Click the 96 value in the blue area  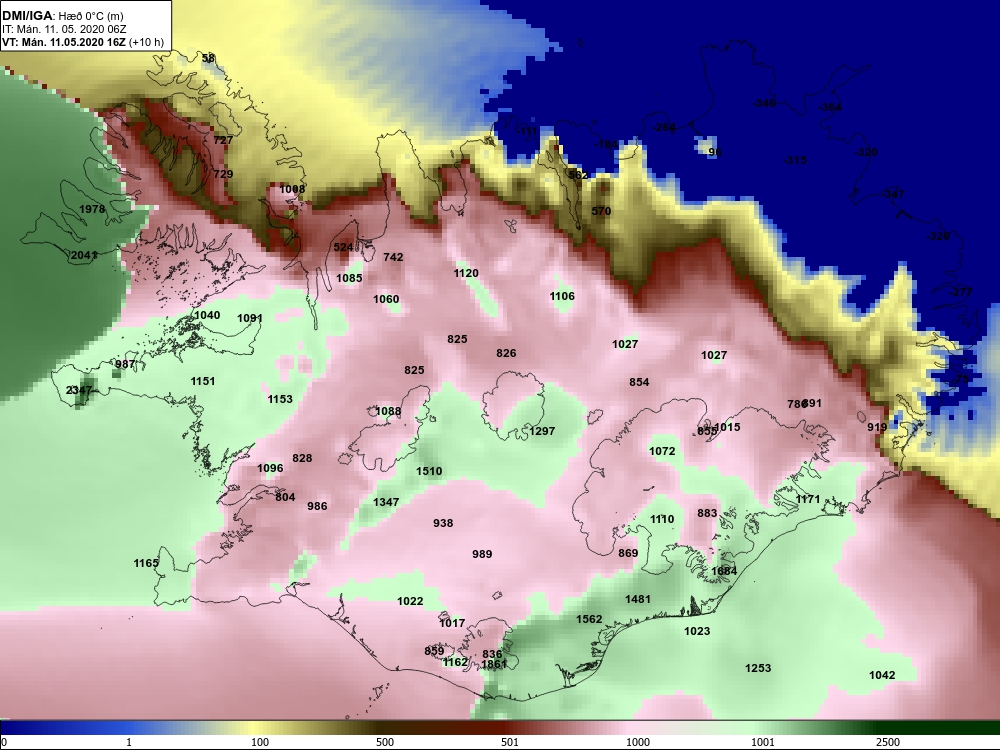click(714, 152)
